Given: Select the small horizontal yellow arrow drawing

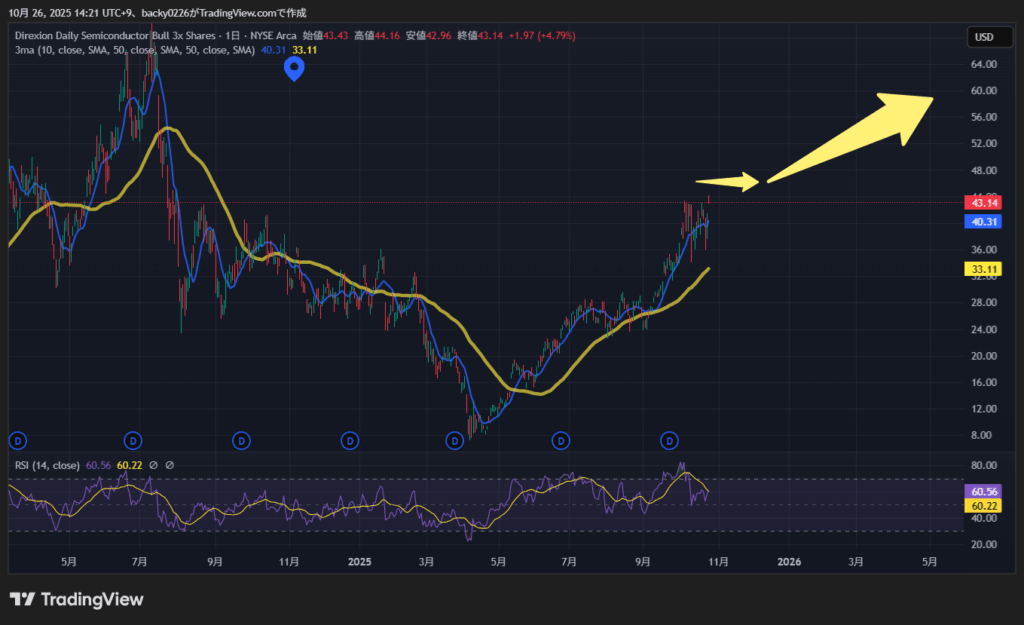Looking at the screenshot, I should [727, 181].
